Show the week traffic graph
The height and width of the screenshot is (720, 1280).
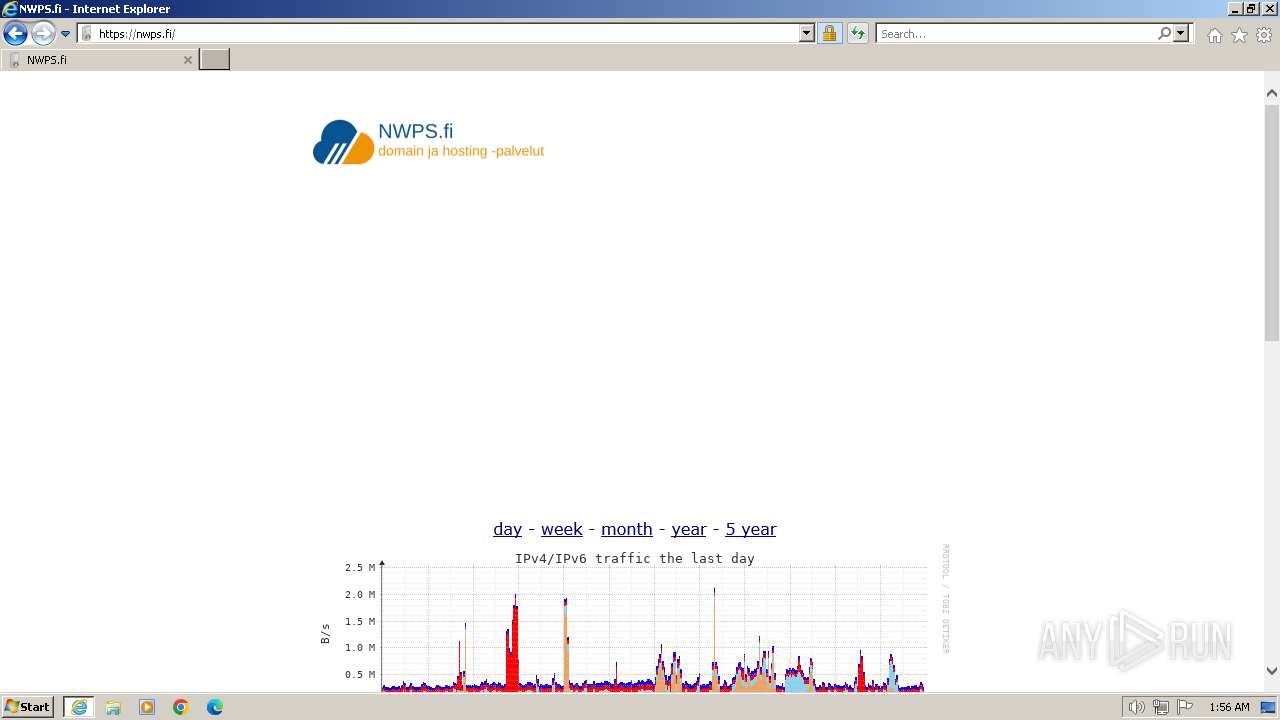(562, 529)
